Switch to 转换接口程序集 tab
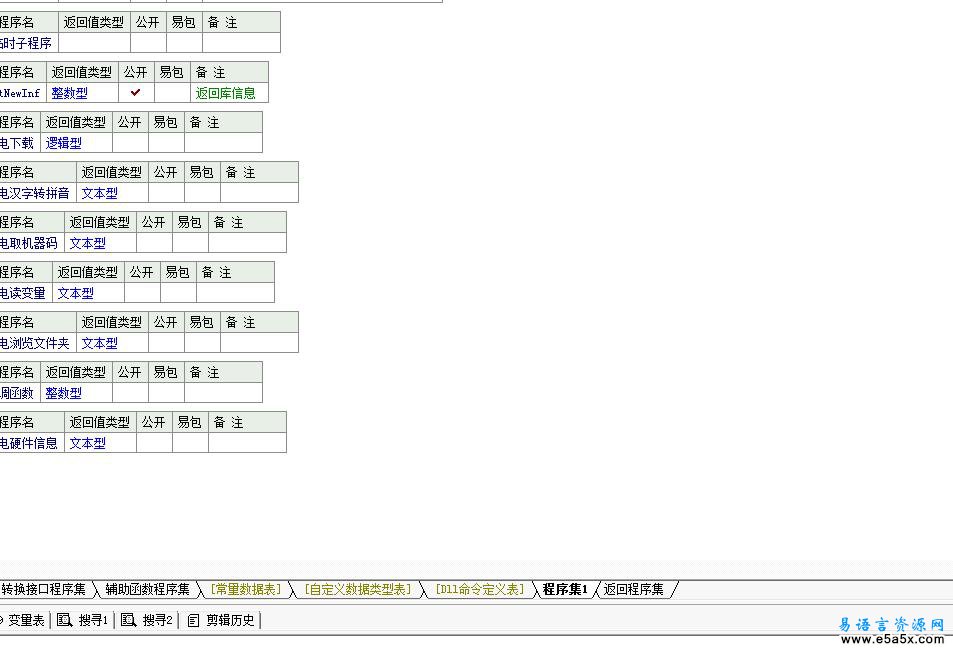 click(44, 589)
